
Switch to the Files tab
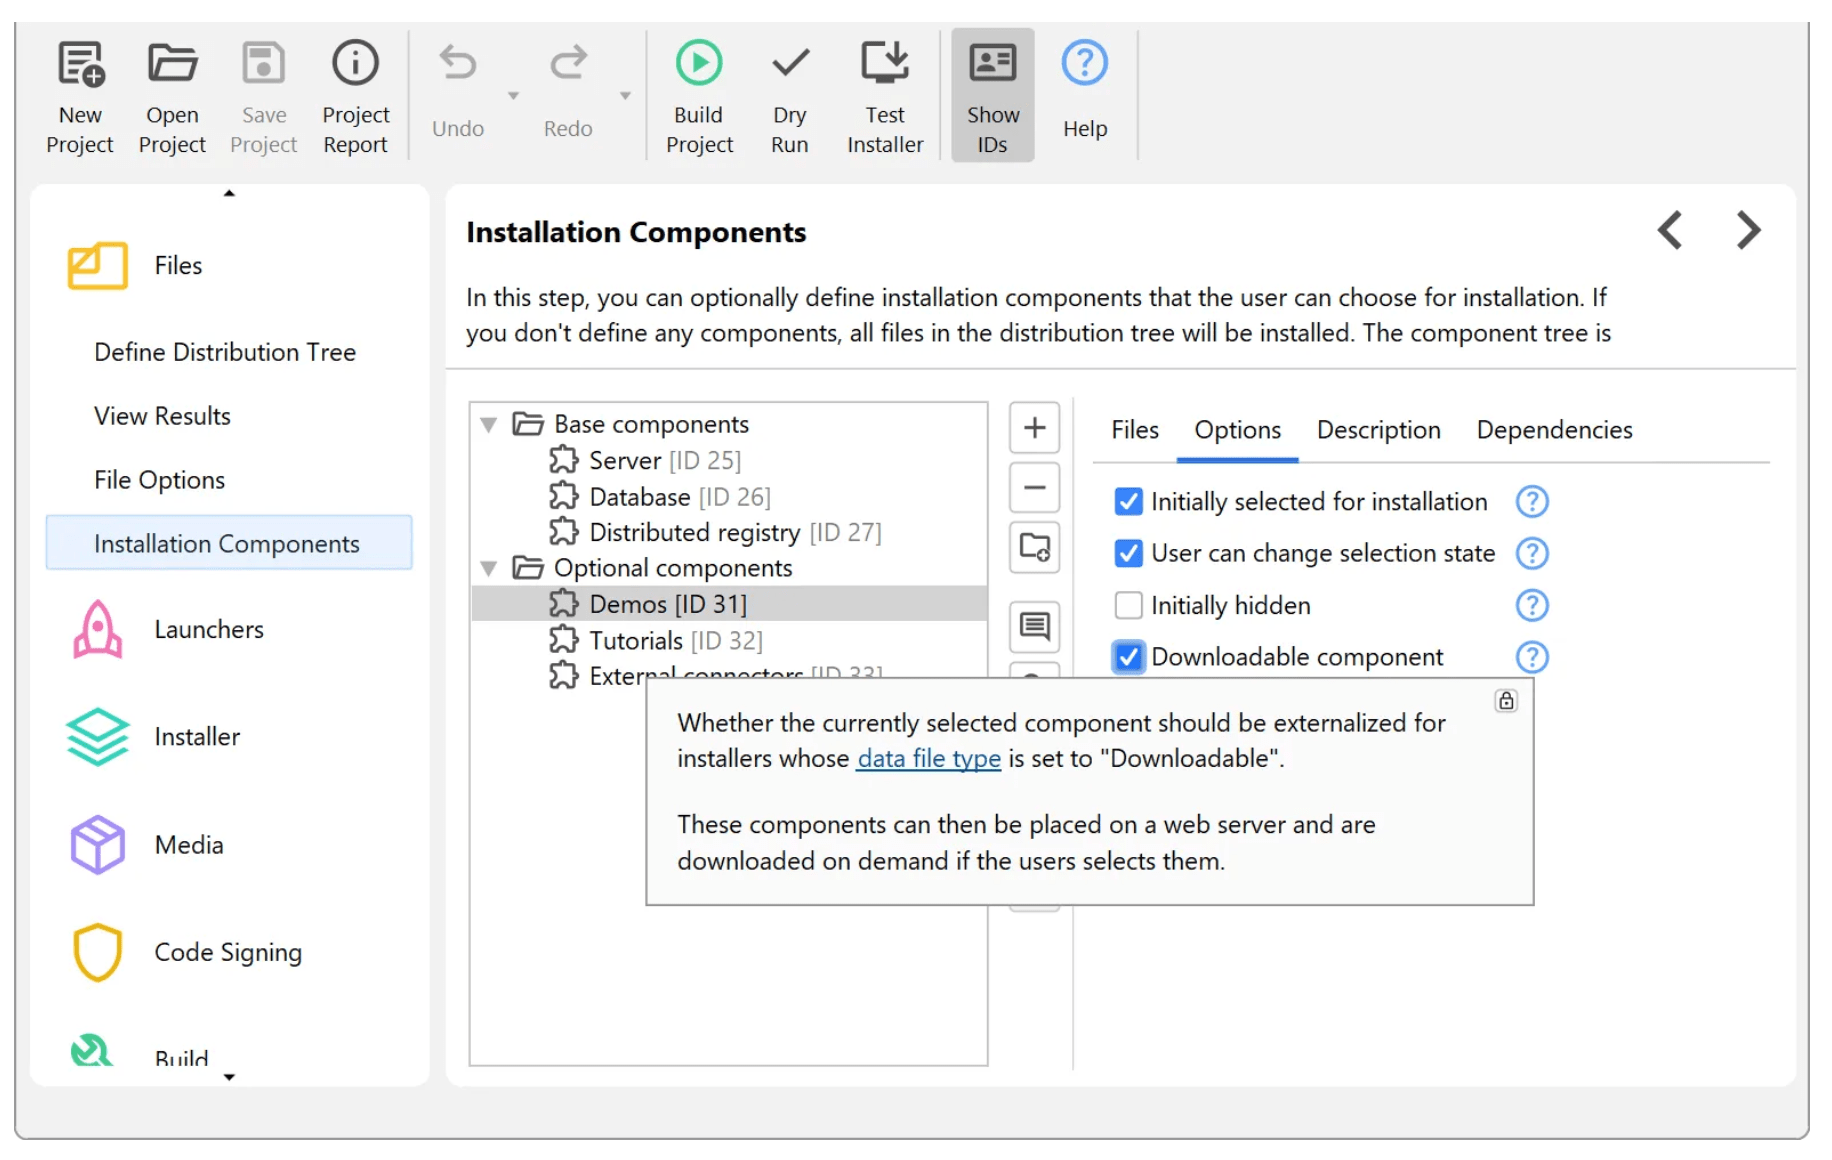pos(1135,430)
